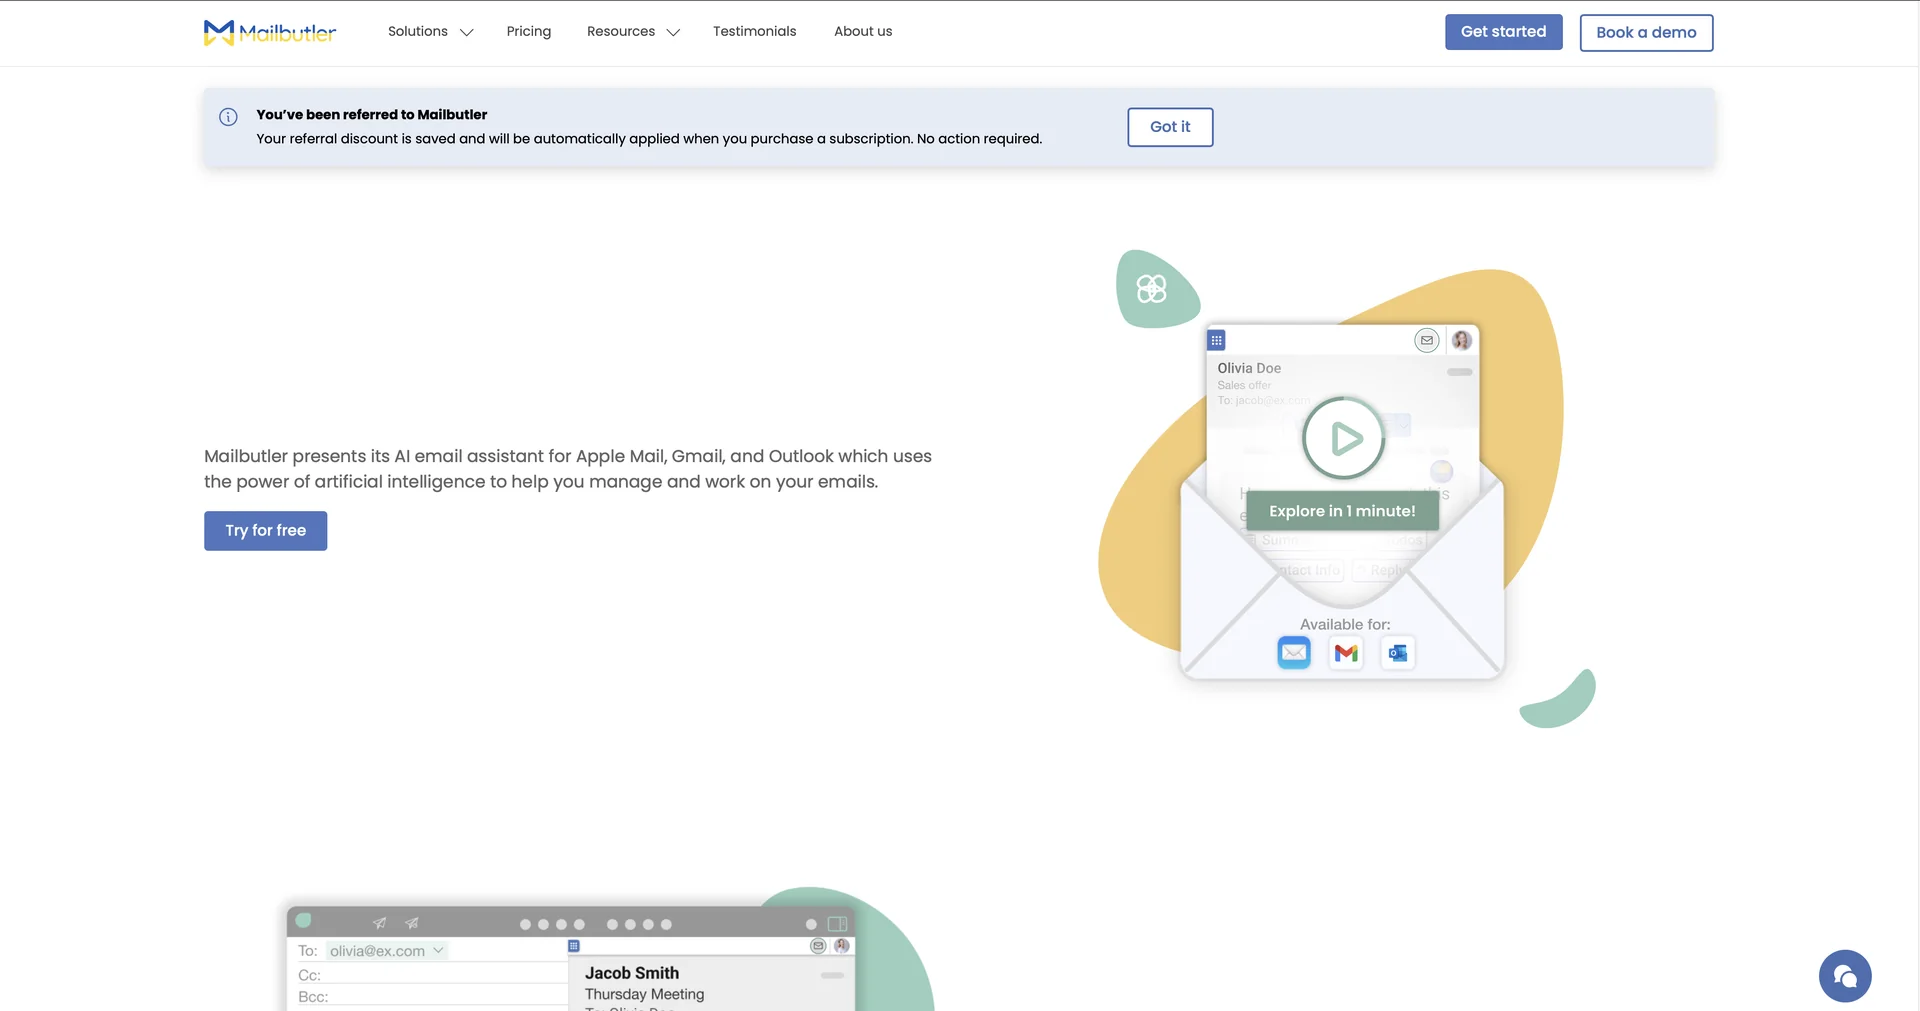This screenshot has width=1920, height=1011.
Task: Open the olivia@ex.com recipient dropdown
Action: tap(386, 951)
